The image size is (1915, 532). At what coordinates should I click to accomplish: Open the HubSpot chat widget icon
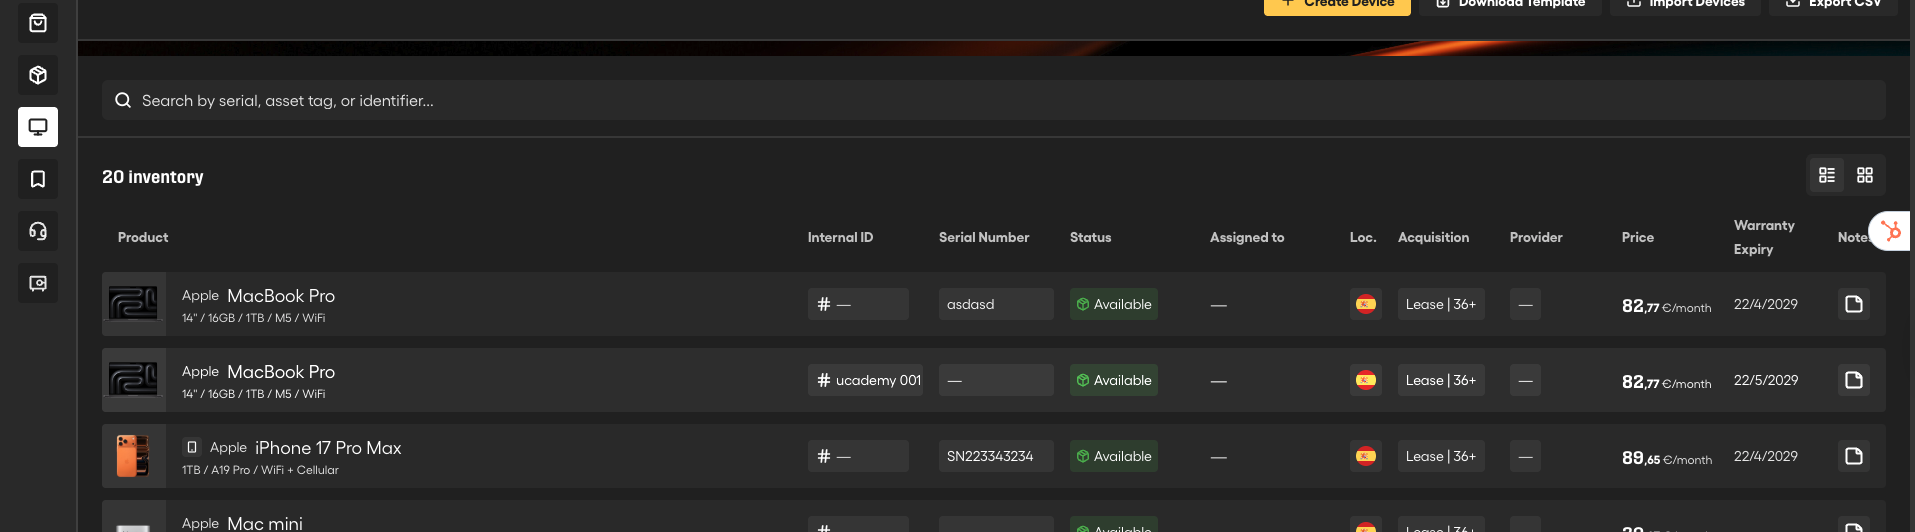pos(1890,231)
